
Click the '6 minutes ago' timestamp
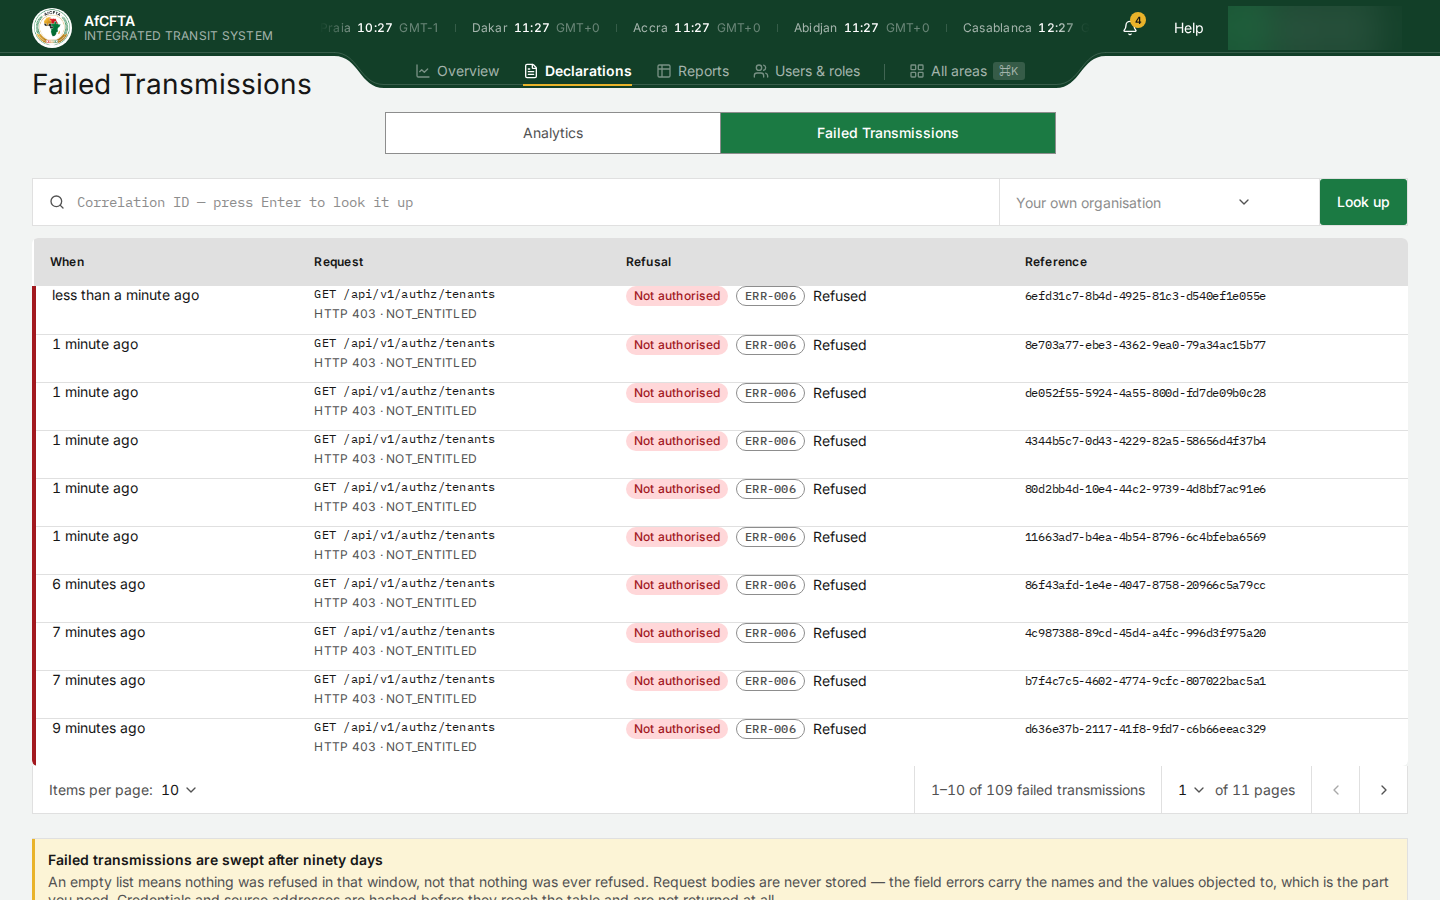[98, 584]
